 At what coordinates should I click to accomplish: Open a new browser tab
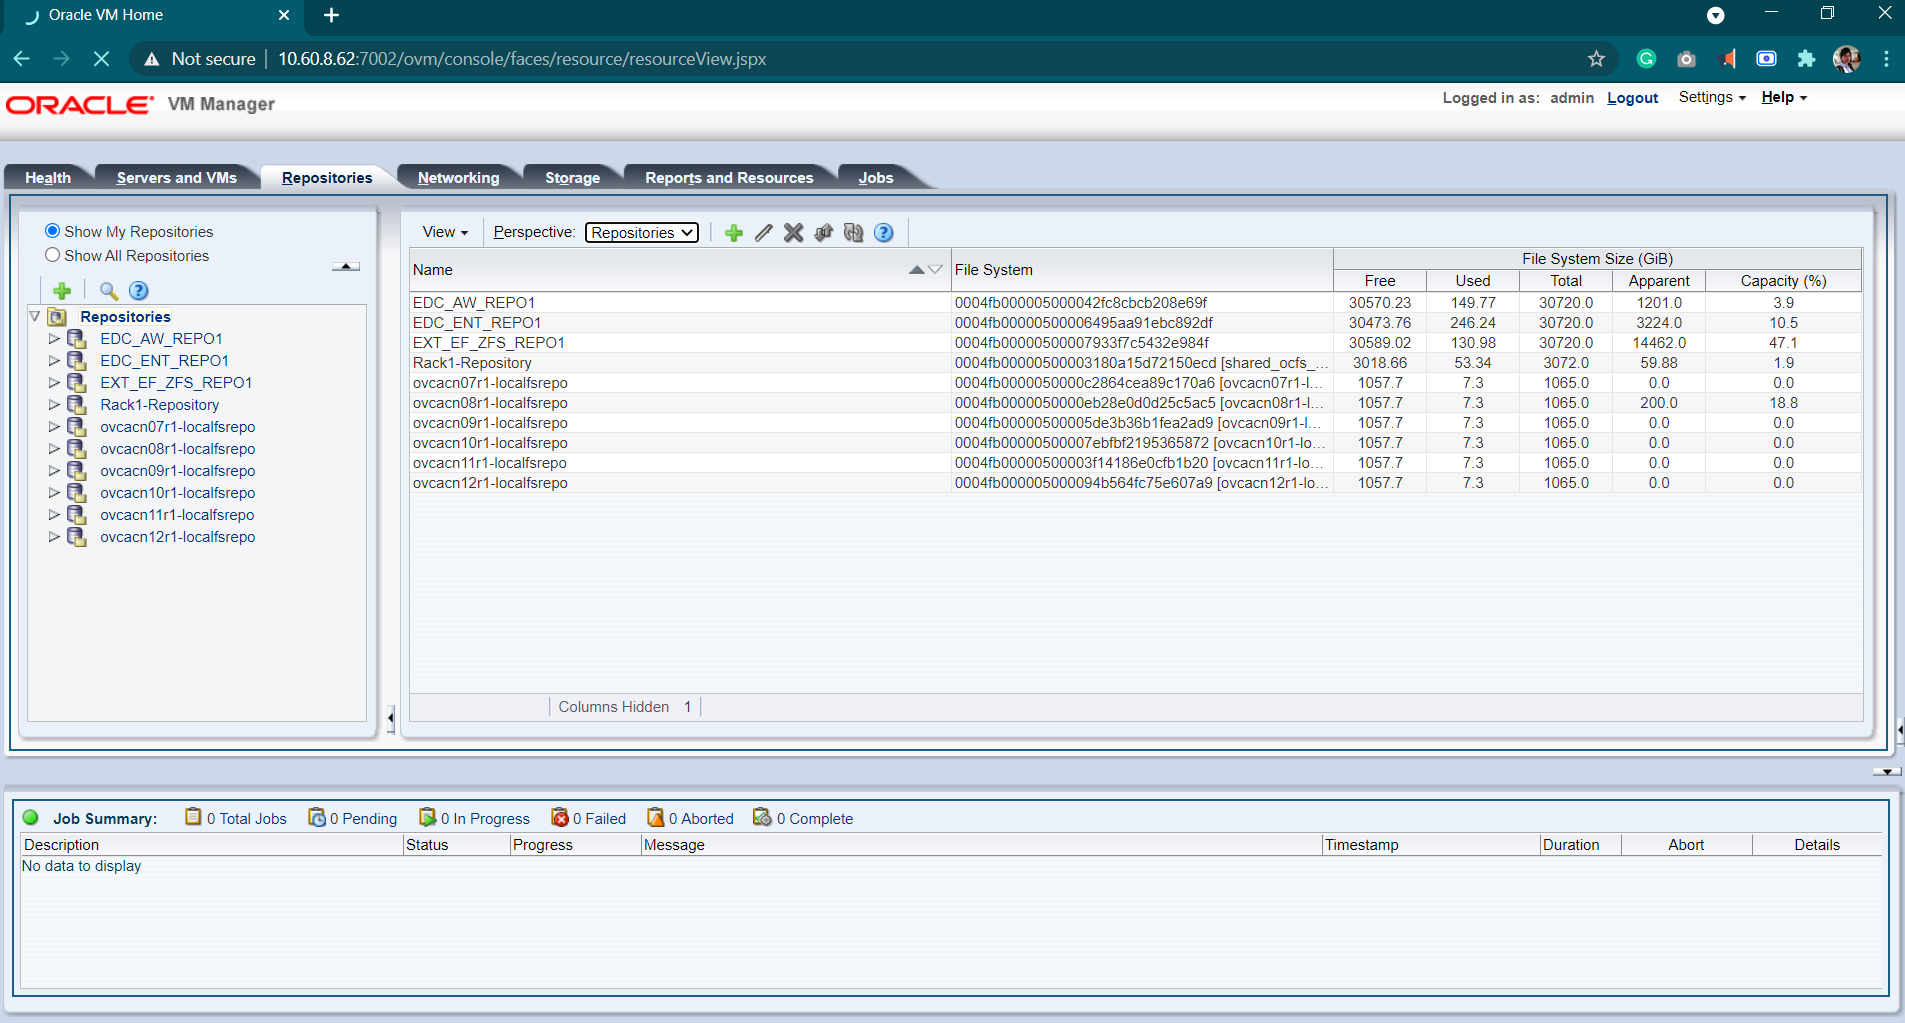point(331,15)
